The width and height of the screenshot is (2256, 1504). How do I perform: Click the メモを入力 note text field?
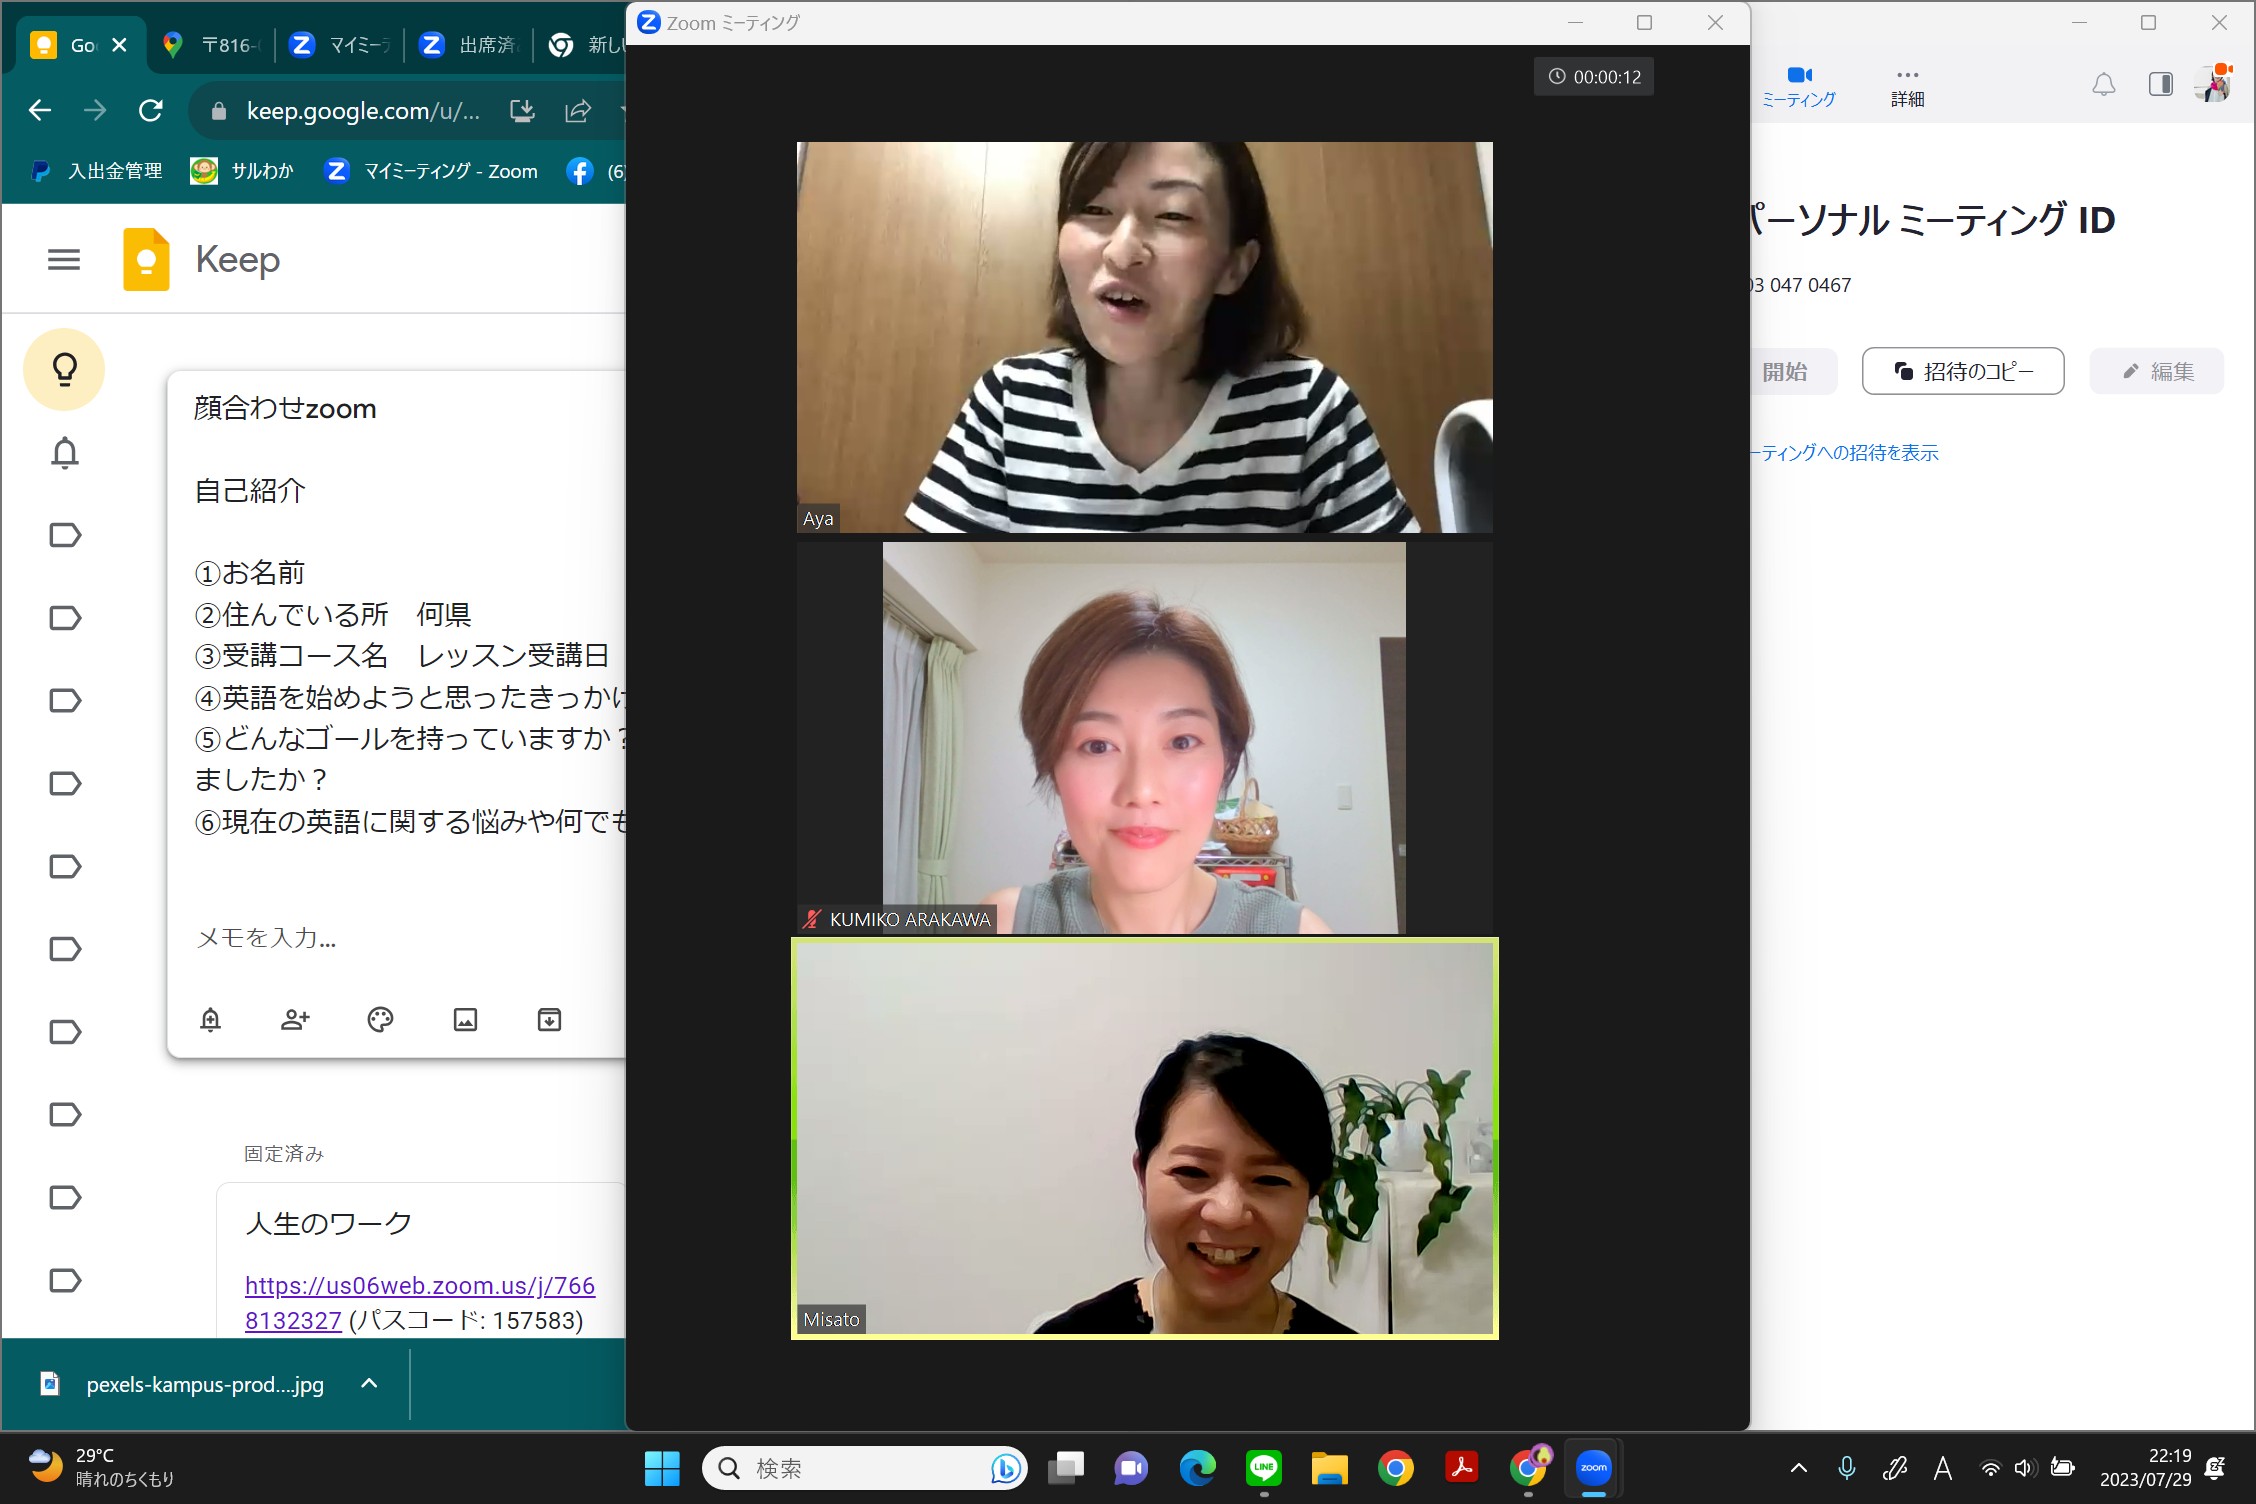266,938
